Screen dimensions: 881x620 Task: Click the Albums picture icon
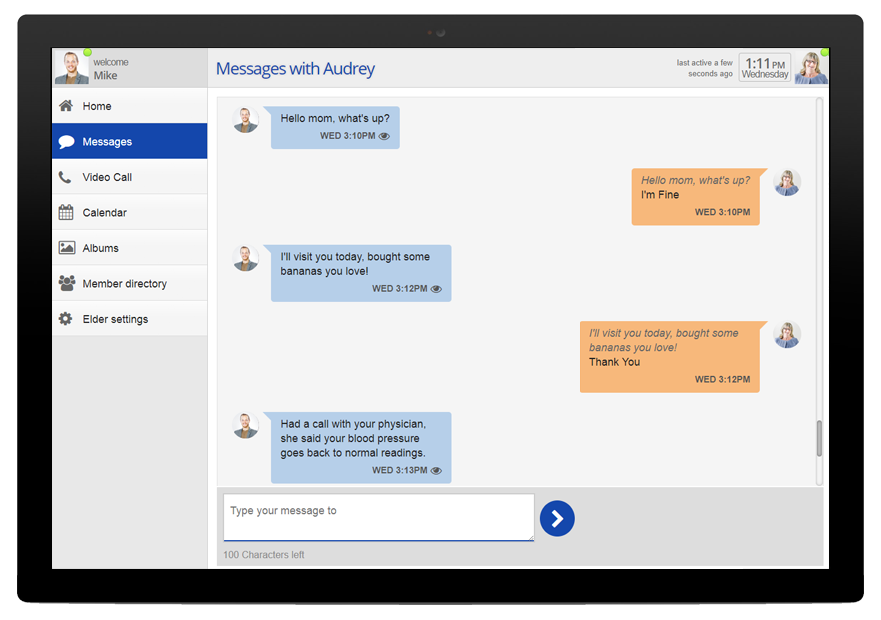click(67, 248)
